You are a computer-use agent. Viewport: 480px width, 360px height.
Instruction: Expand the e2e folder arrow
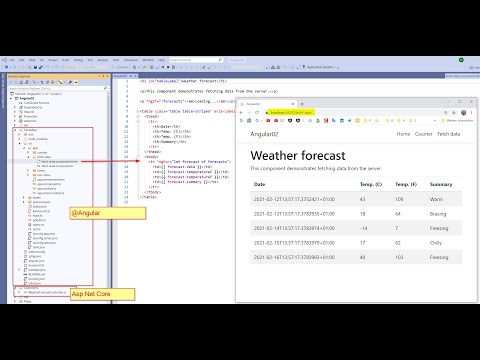coord(19,134)
